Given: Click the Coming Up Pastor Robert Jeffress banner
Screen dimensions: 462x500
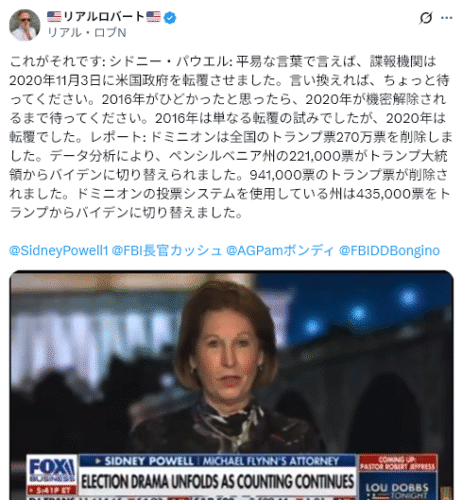Looking at the screenshot, I should click(398, 463).
